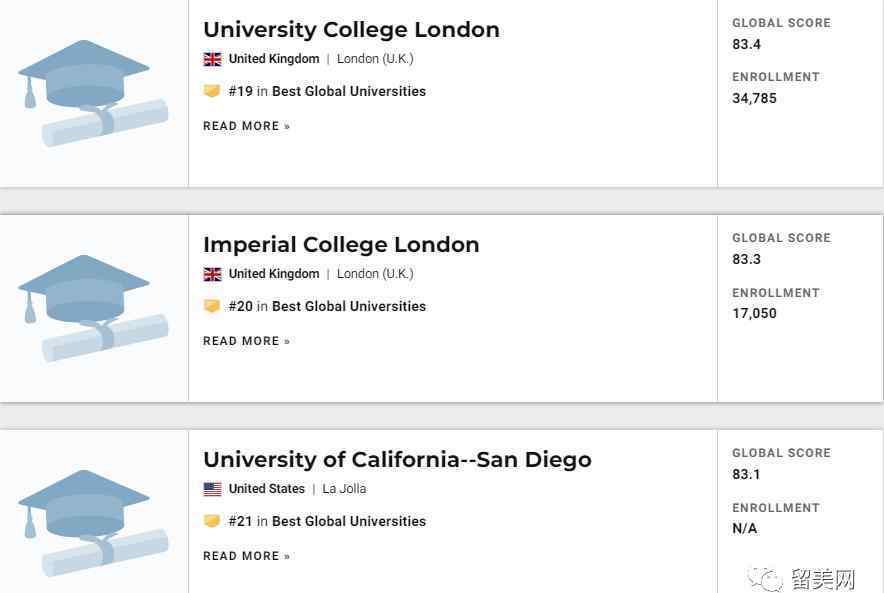
Task: Click the yellow badge icon next to #19
Action: click(211, 91)
